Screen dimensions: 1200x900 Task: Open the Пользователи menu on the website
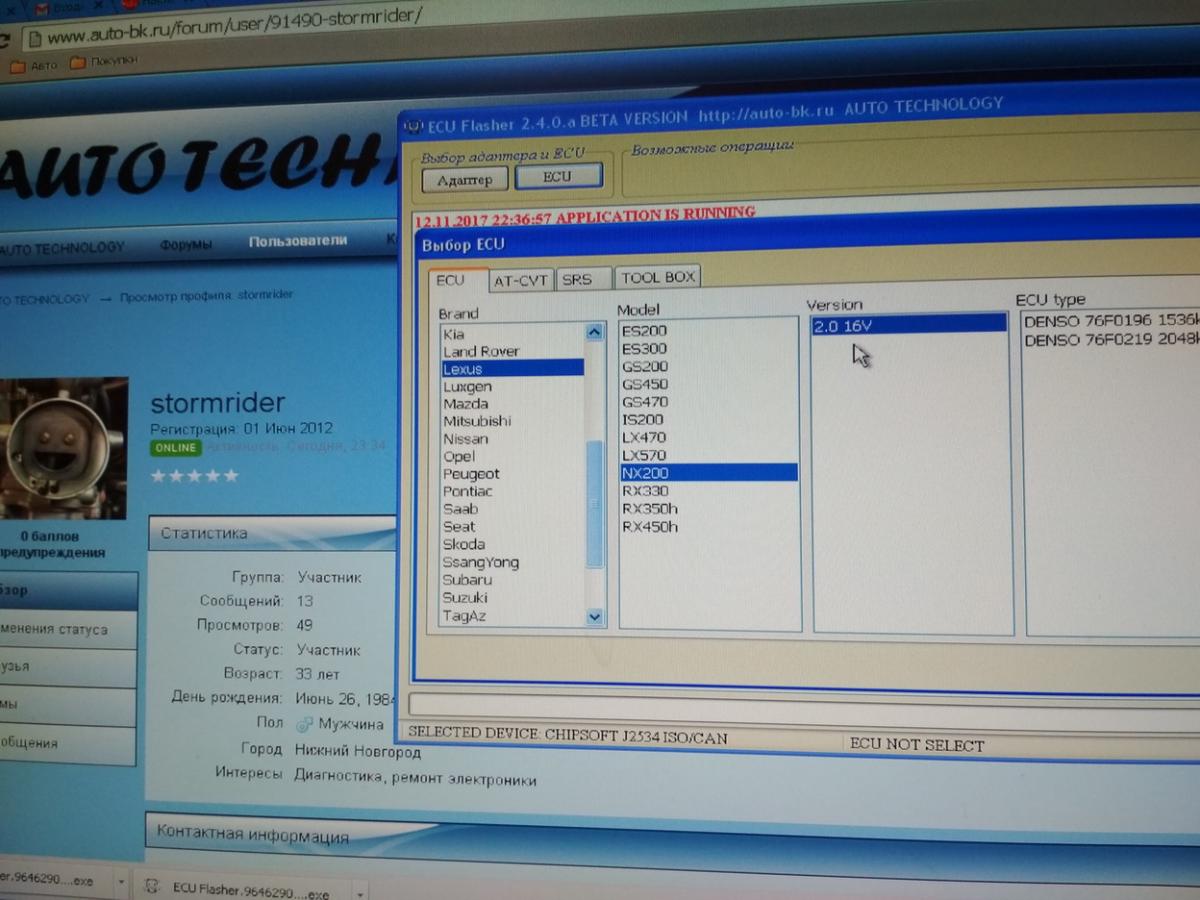point(298,241)
